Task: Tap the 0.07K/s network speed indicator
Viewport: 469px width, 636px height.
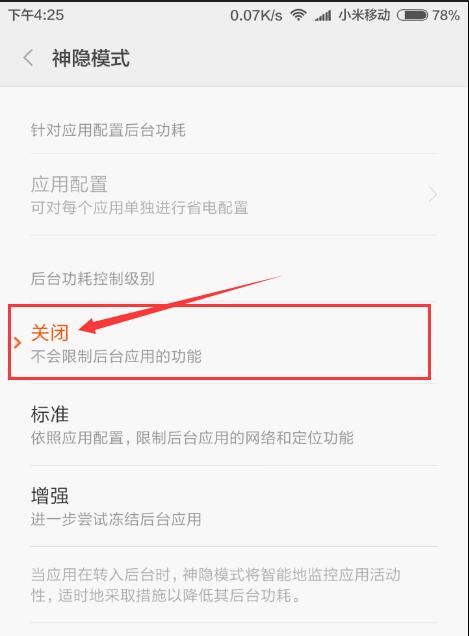Action: [x=256, y=15]
